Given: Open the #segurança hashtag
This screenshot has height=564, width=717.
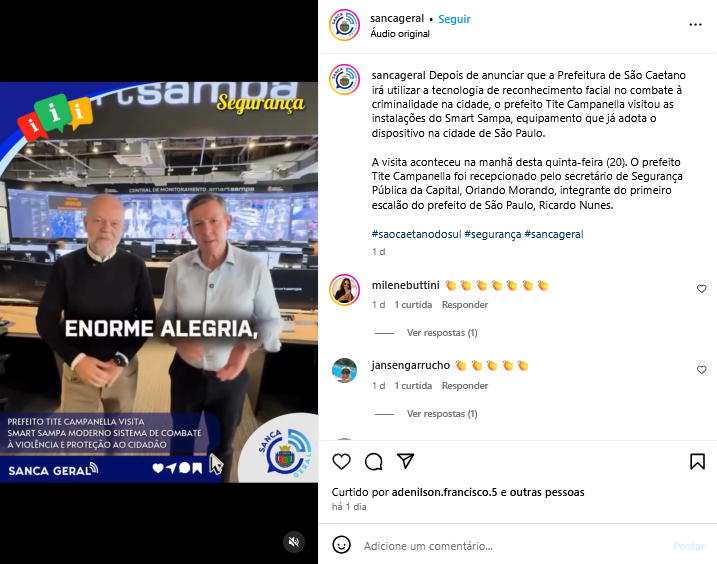Looking at the screenshot, I should click(x=492, y=234).
